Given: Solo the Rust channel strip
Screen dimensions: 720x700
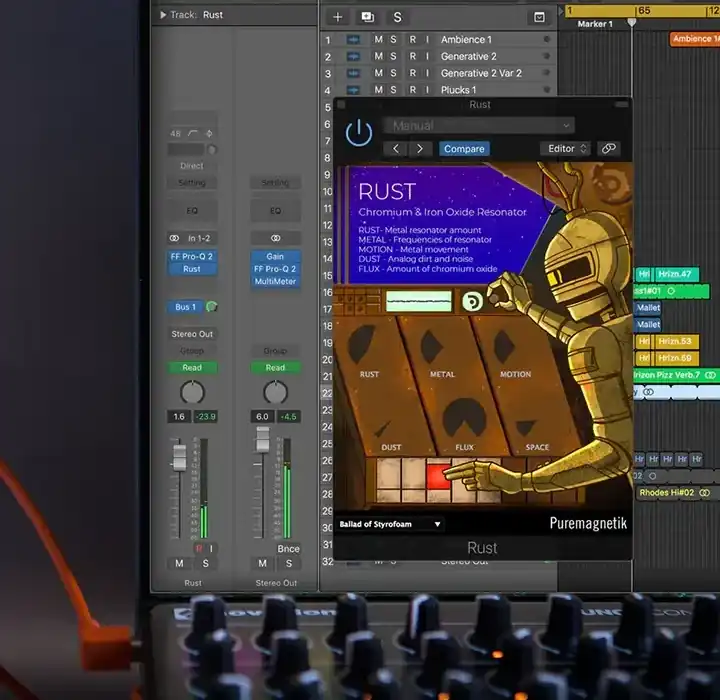Looking at the screenshot, I should click(205, 563).
